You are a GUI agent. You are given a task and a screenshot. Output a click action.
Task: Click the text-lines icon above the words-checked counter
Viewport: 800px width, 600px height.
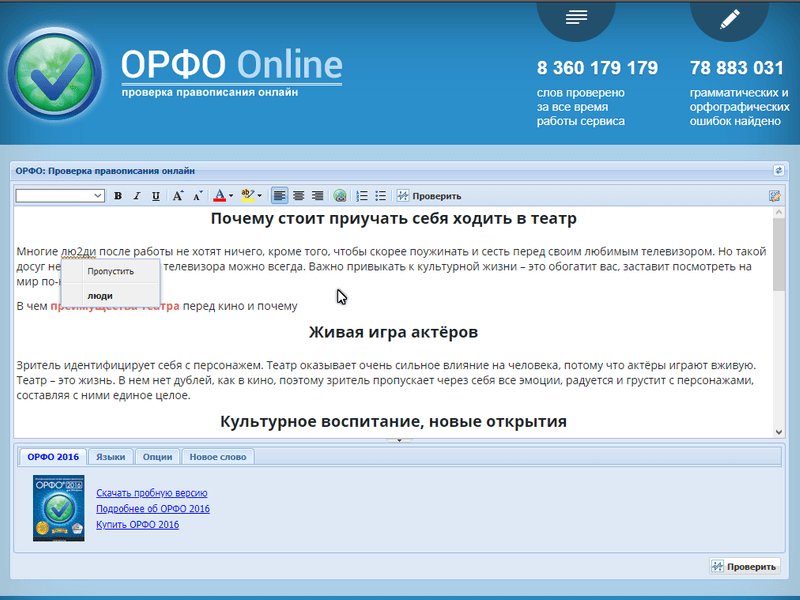[576, 17]
